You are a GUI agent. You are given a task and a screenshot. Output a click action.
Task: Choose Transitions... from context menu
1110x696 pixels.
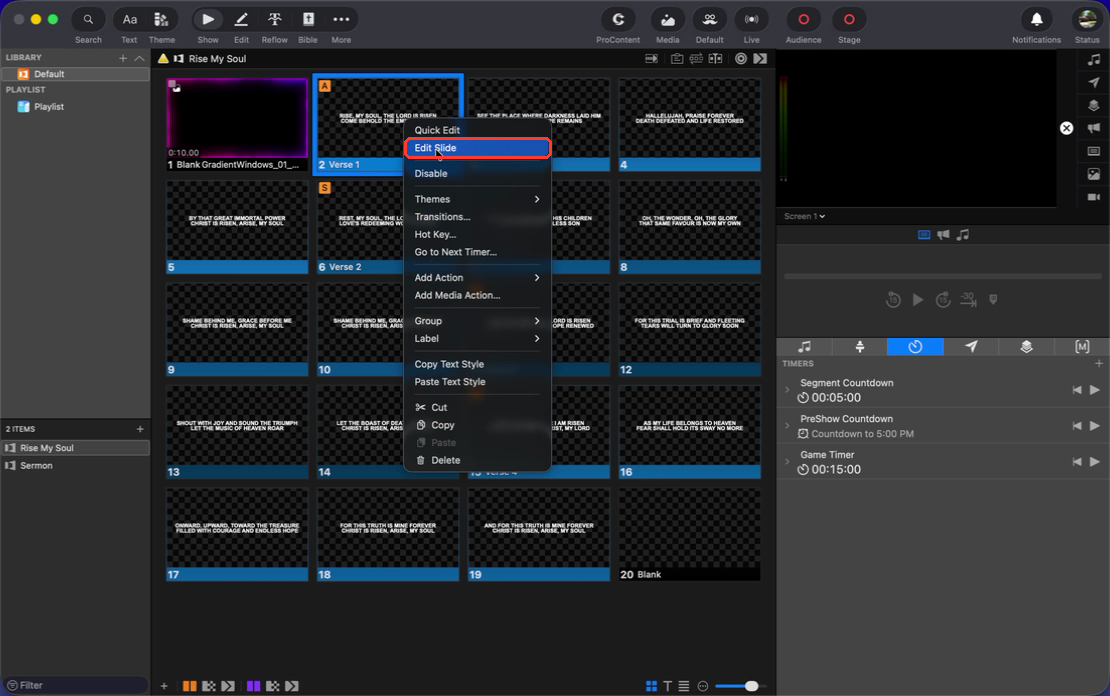[477, 217]
